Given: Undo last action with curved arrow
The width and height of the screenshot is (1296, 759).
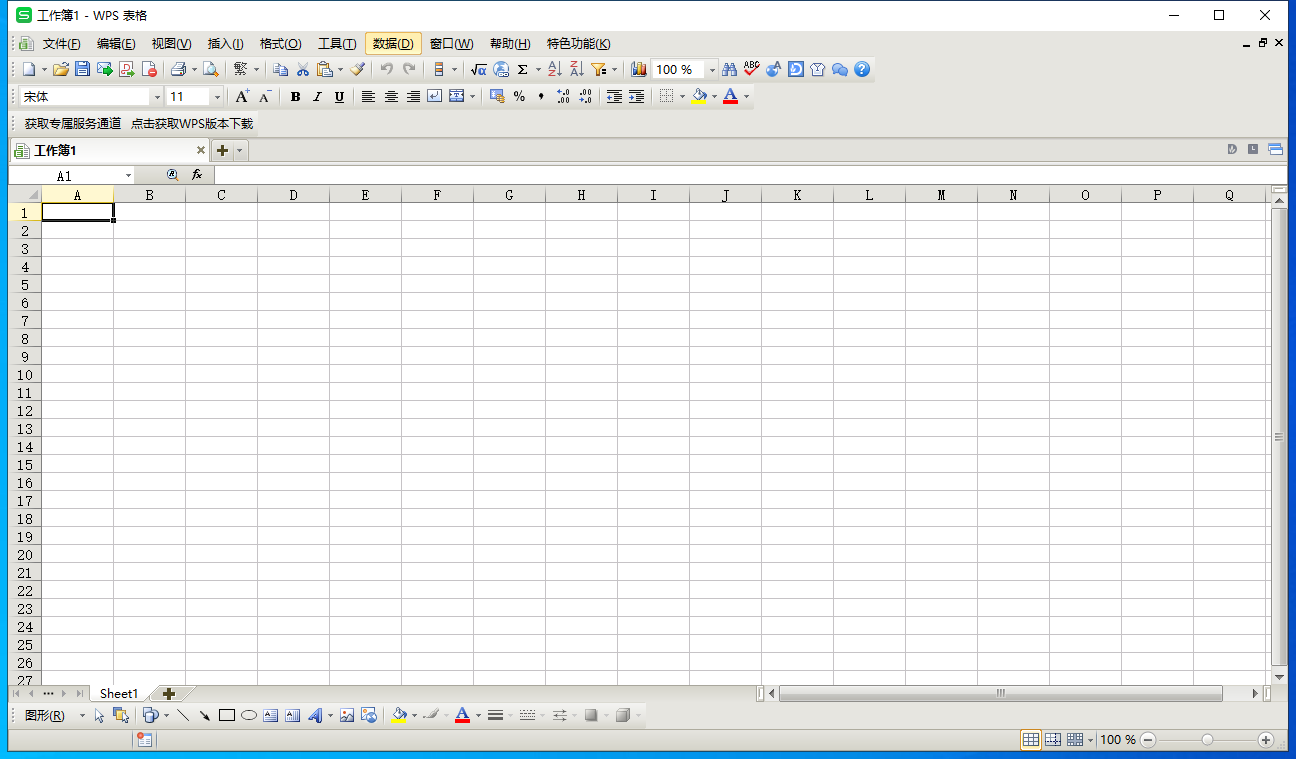Looking at the screenshot, I should tap(386, 69).
